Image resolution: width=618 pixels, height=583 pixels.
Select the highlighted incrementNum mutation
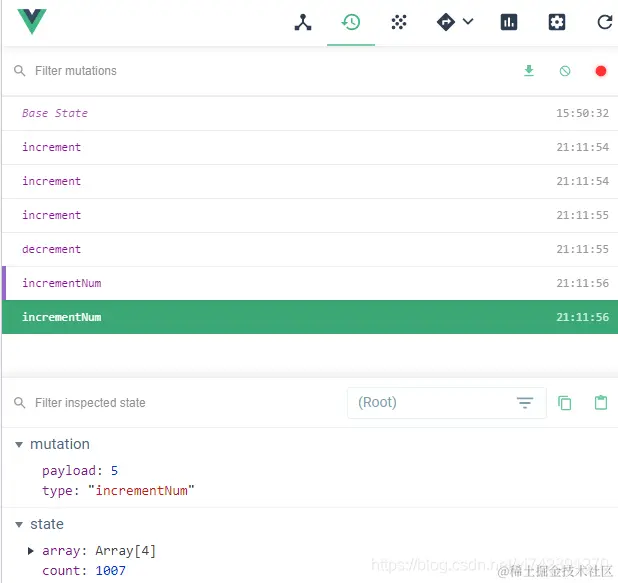click(310, 317)
